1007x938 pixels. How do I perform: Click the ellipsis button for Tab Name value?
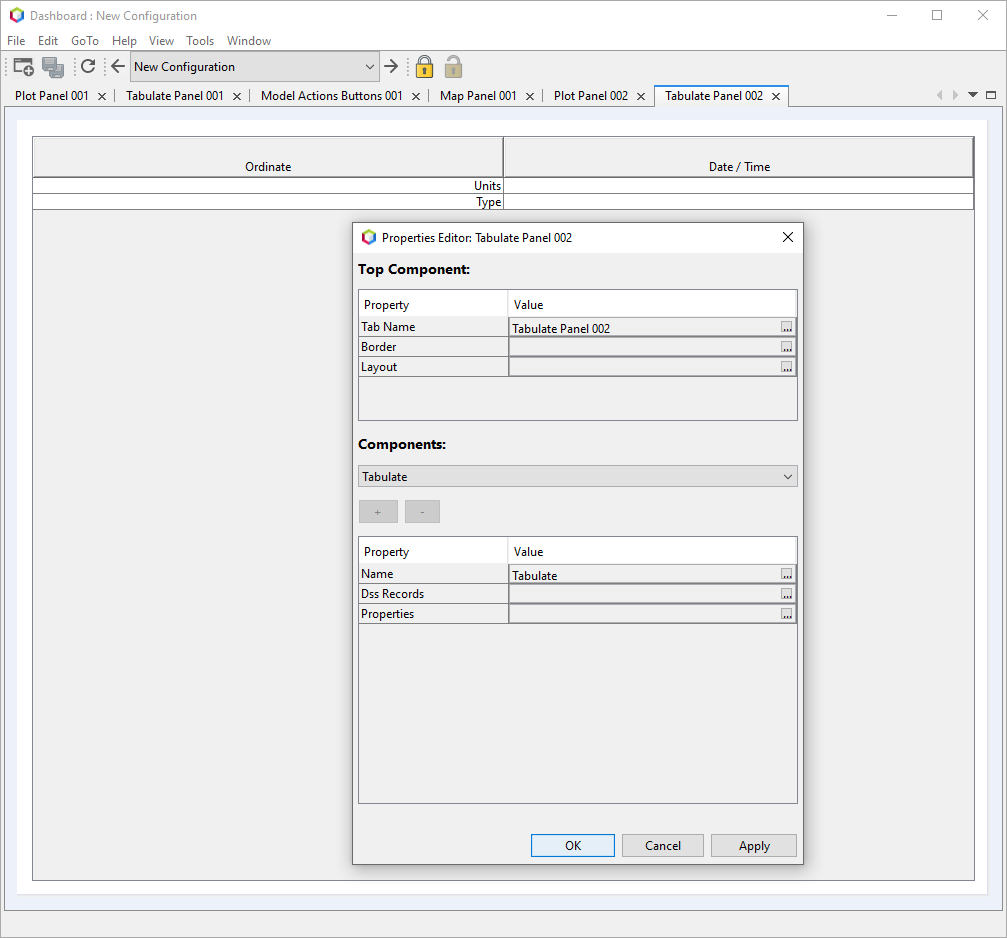tap(787, 326)
